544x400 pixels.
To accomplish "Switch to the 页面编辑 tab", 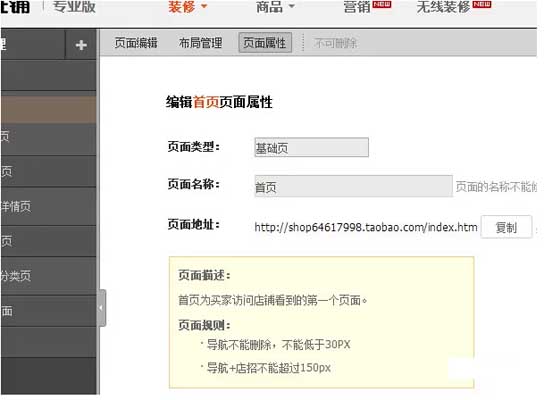I will tap(136, 43).
